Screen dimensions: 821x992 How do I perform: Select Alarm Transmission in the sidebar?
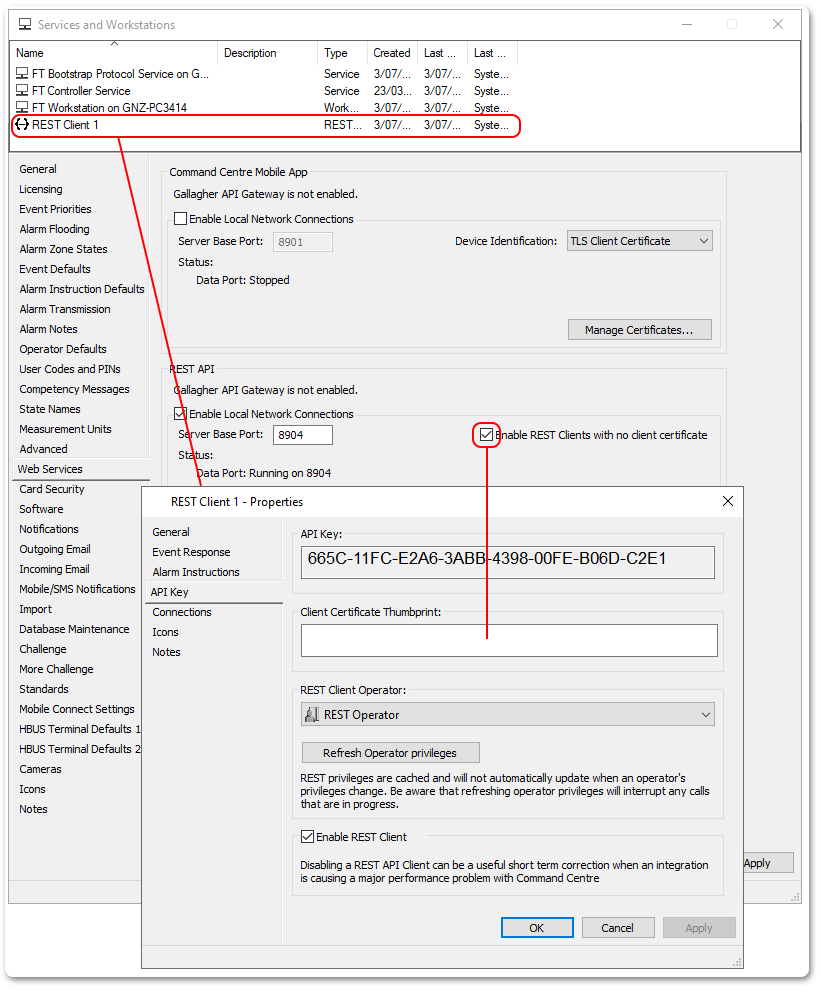(x=65, y=309)
